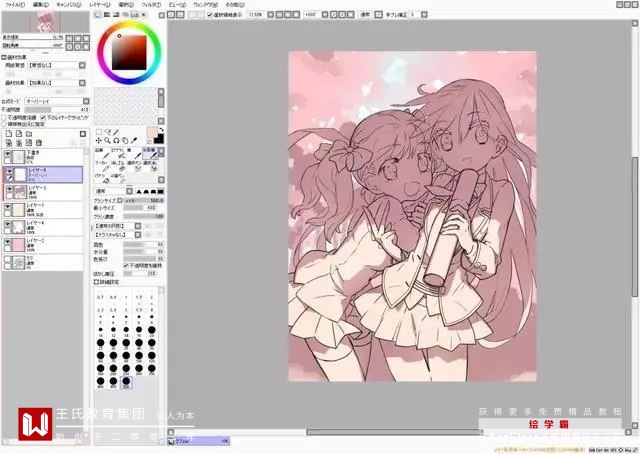Enable 不透明度保護 preserve opacity checkbox
The width and height of the screenshot is (640, 454).
4,118
